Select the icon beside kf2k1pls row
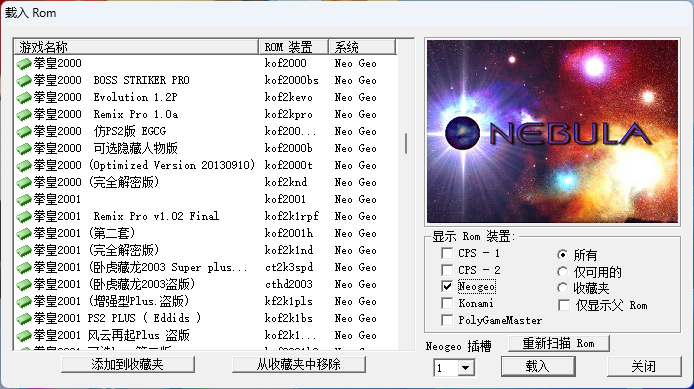 (x=24, y=301)
